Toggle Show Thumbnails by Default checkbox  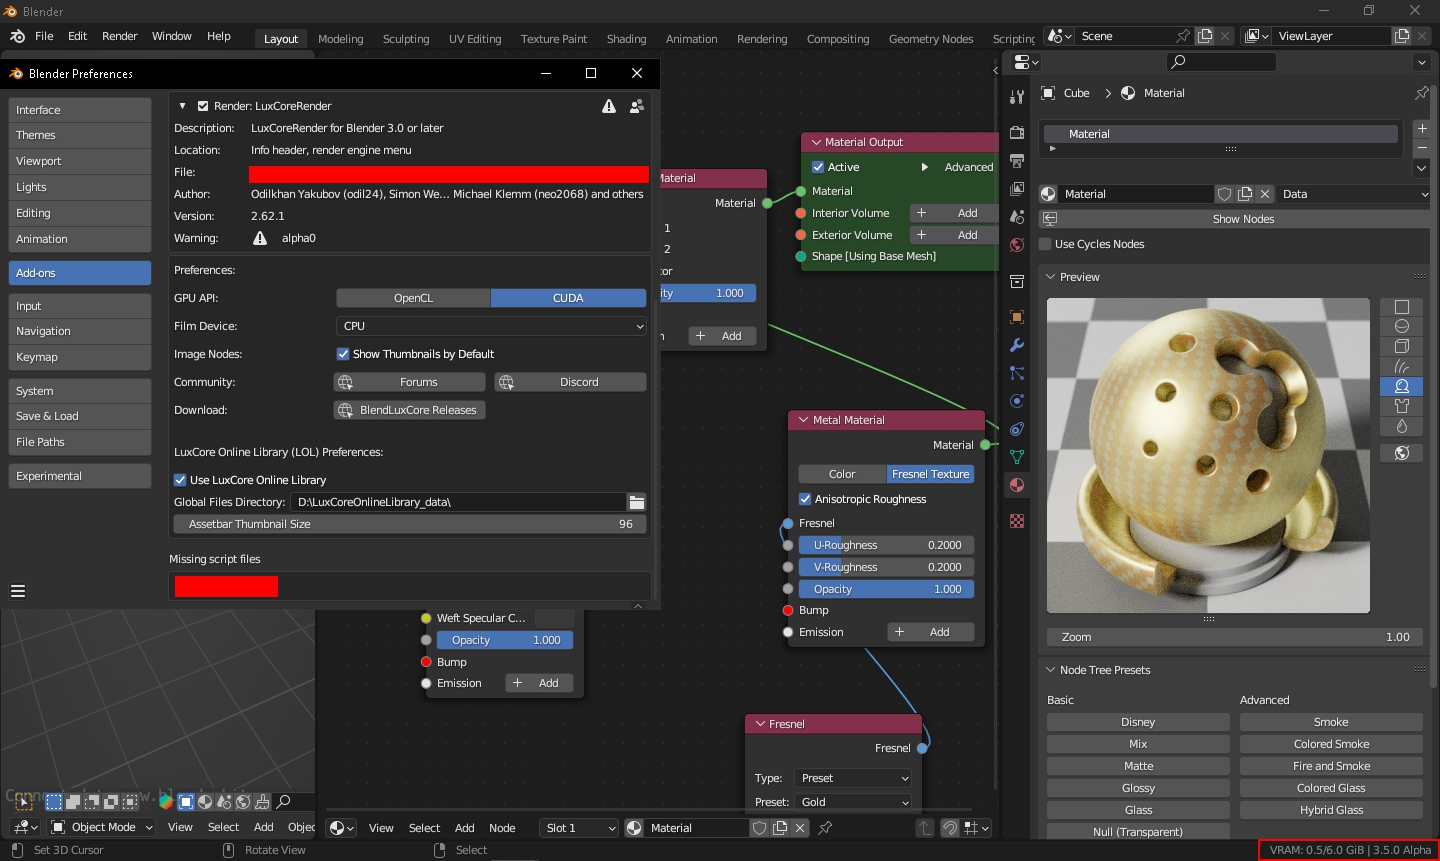click(x=343, y=354)
